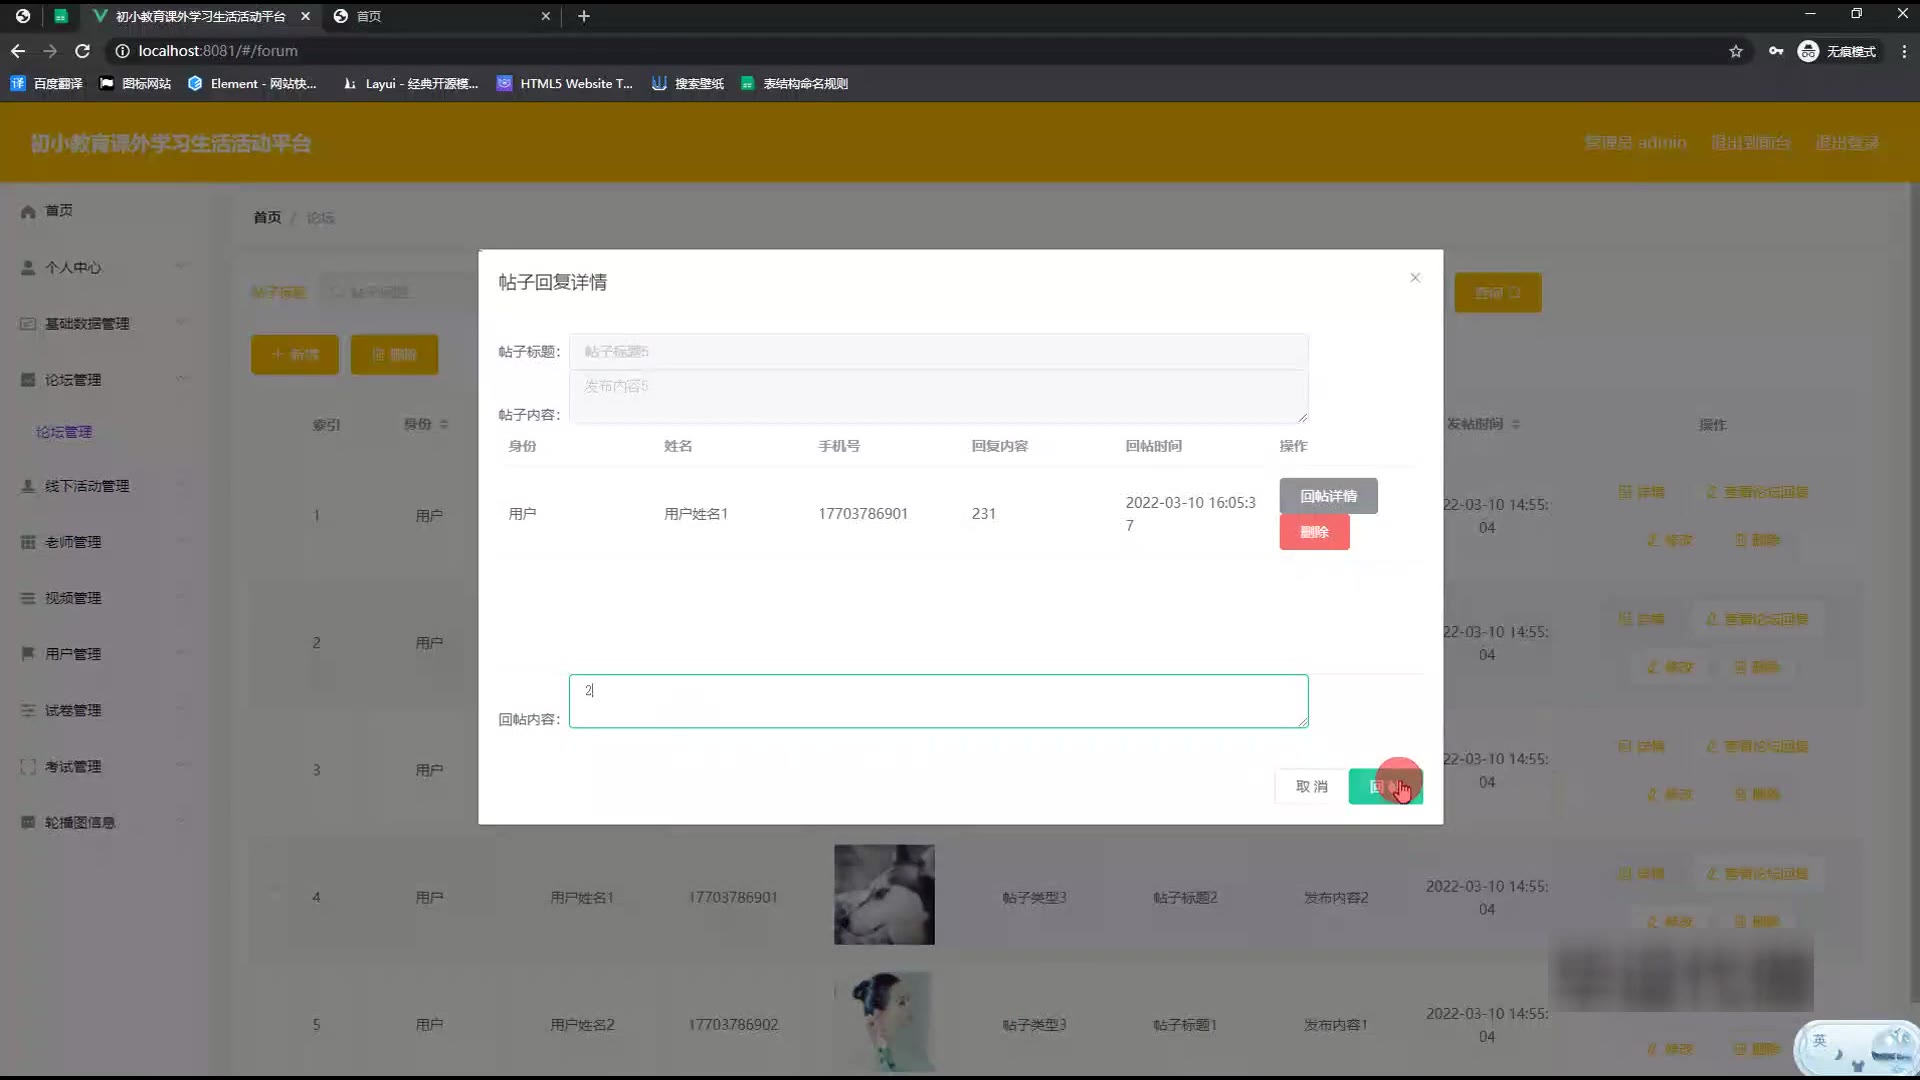
Task: Click 取消 button in the dialog
Action: tap(1311, 787)
